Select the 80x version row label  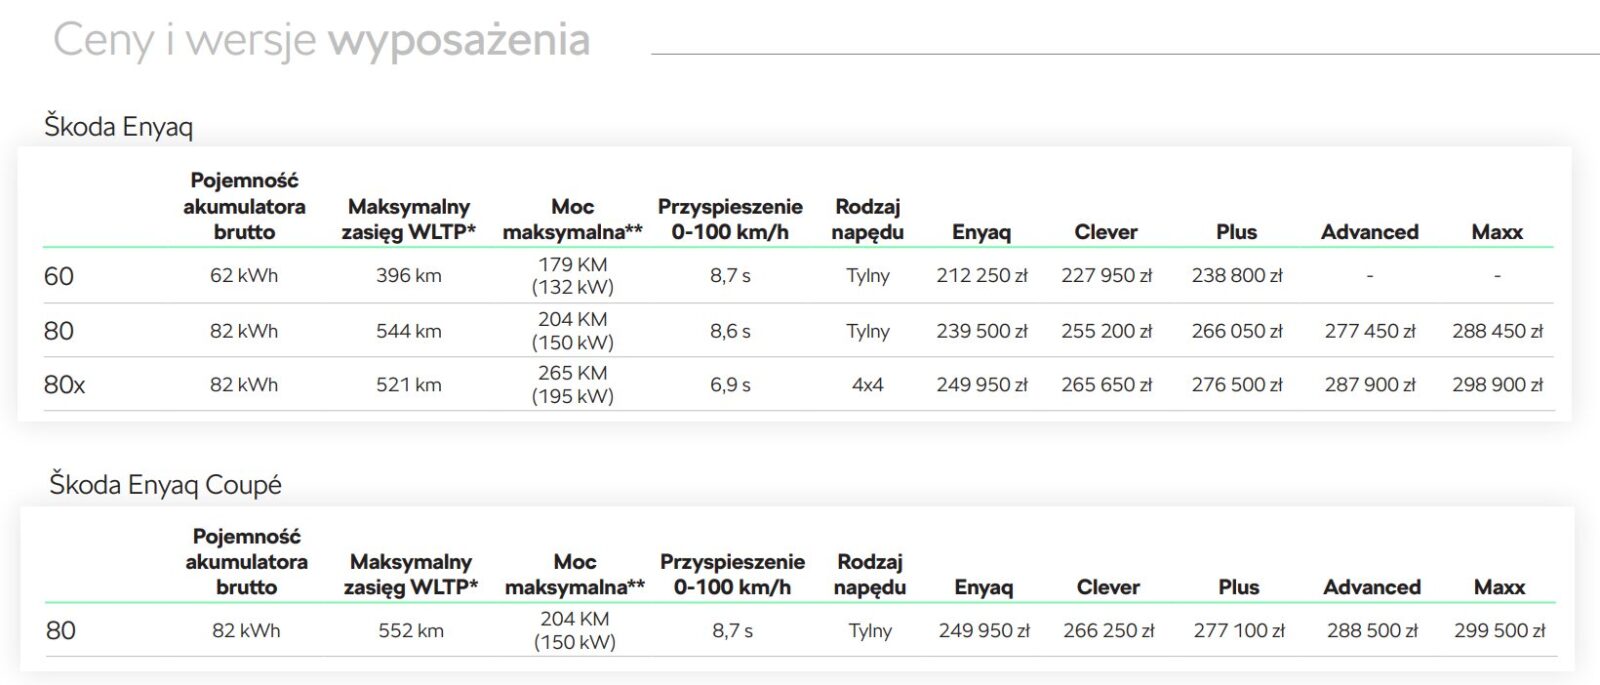pyautogui.click(x=64, y=385)
